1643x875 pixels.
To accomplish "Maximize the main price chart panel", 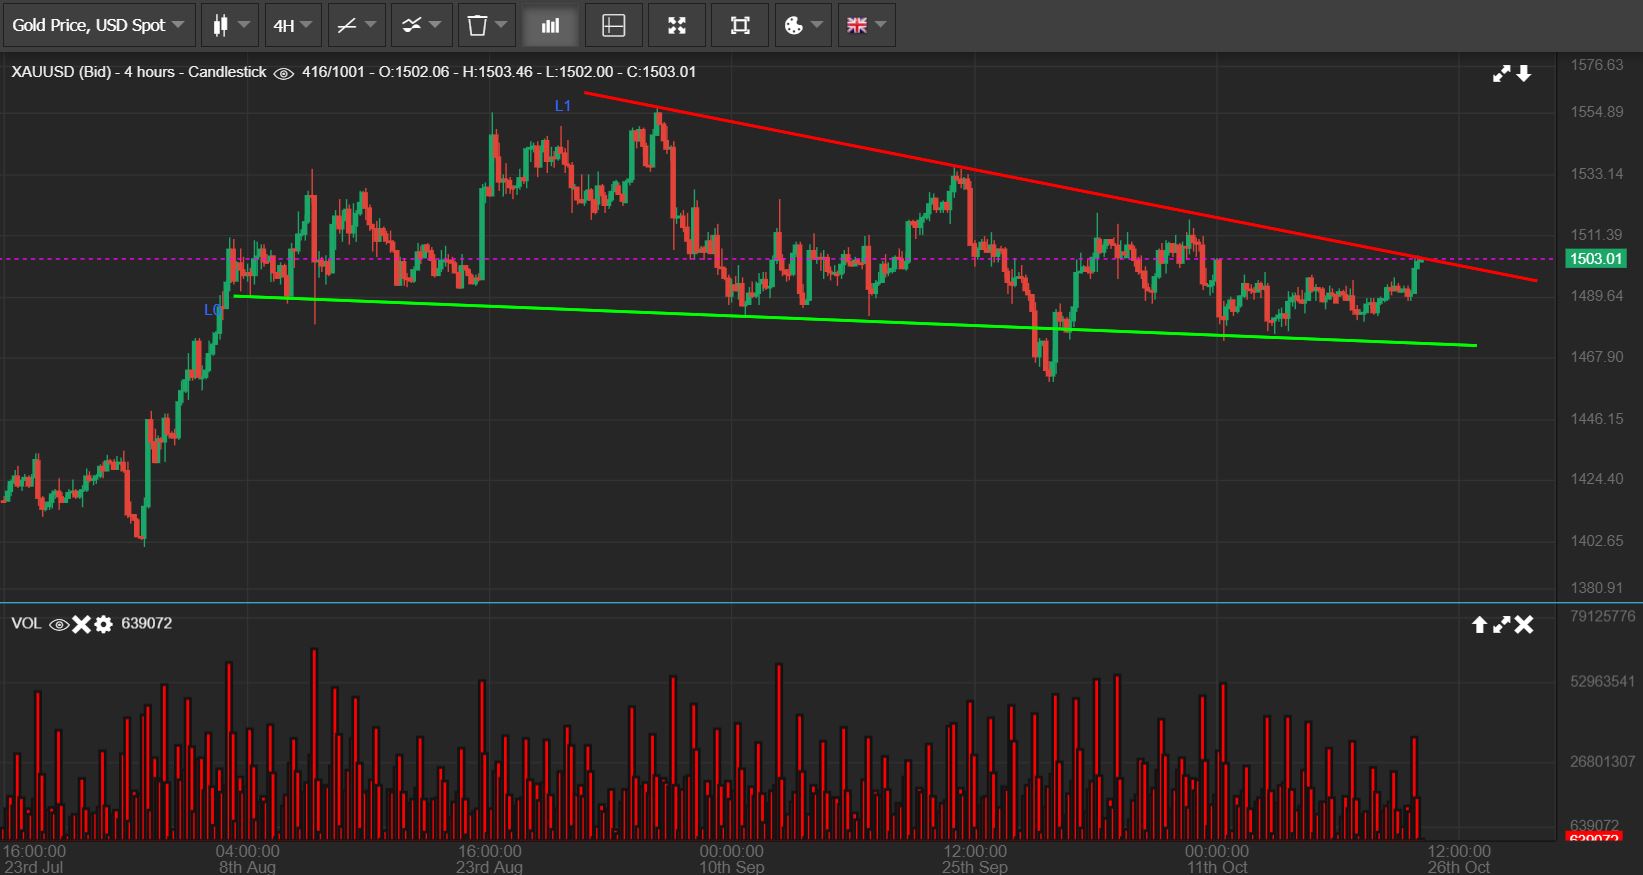I will 1501,73.
